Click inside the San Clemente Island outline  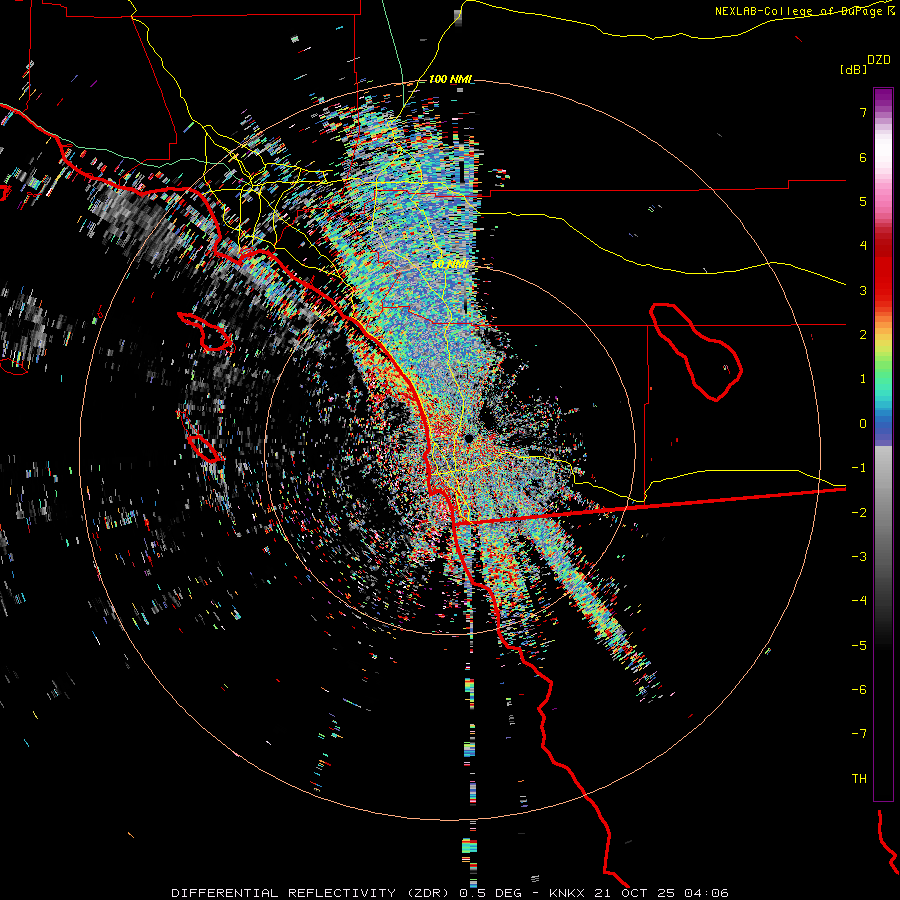(205, 449)
